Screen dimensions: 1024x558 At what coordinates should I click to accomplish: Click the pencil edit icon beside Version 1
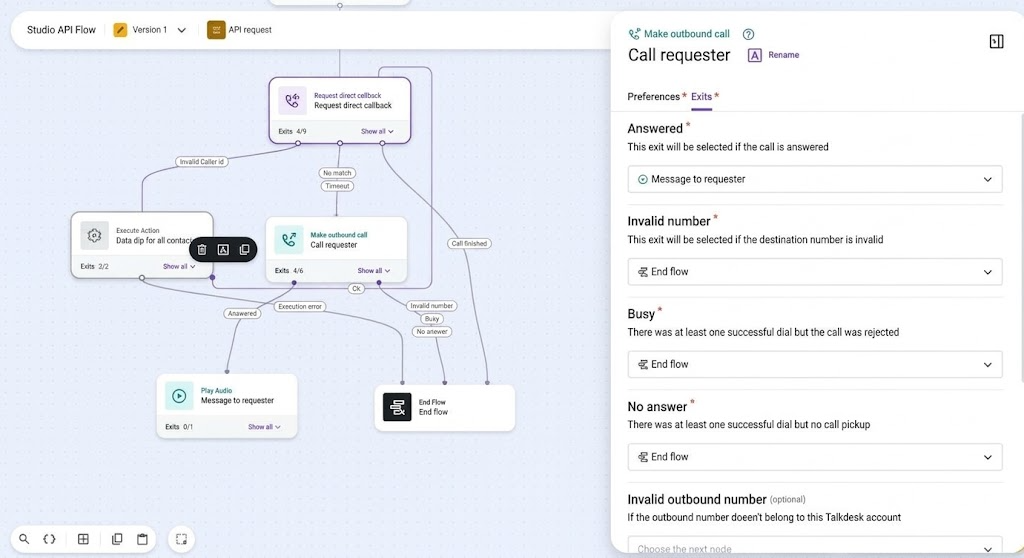click(x=120, y=30)
